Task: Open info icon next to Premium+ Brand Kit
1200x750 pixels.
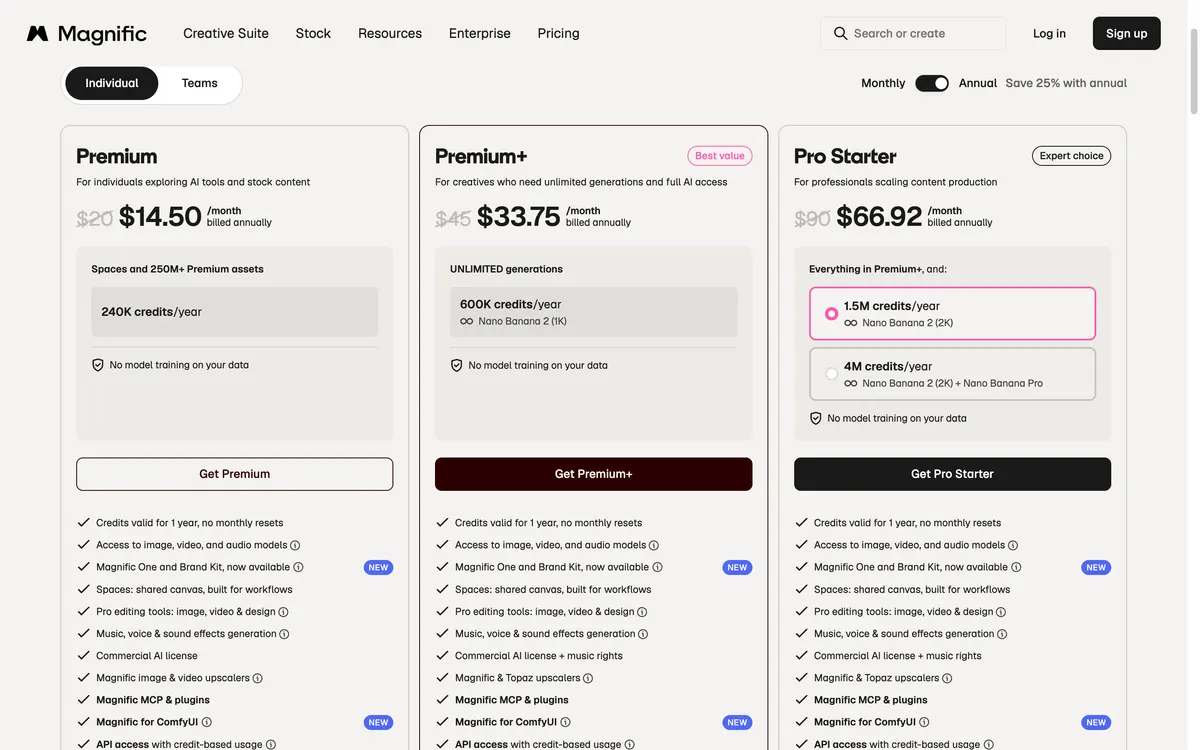Action: (x=657, y=567)
